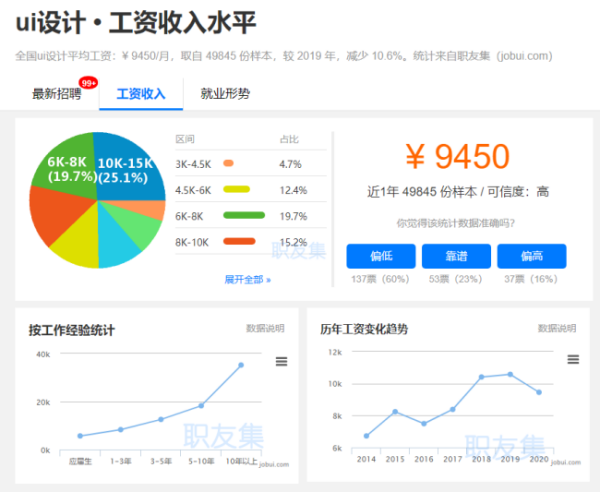This screenshot has height=492, width=600.
Task: Click the 10年以上 data point on experience chart
Action: click(241, 365)
